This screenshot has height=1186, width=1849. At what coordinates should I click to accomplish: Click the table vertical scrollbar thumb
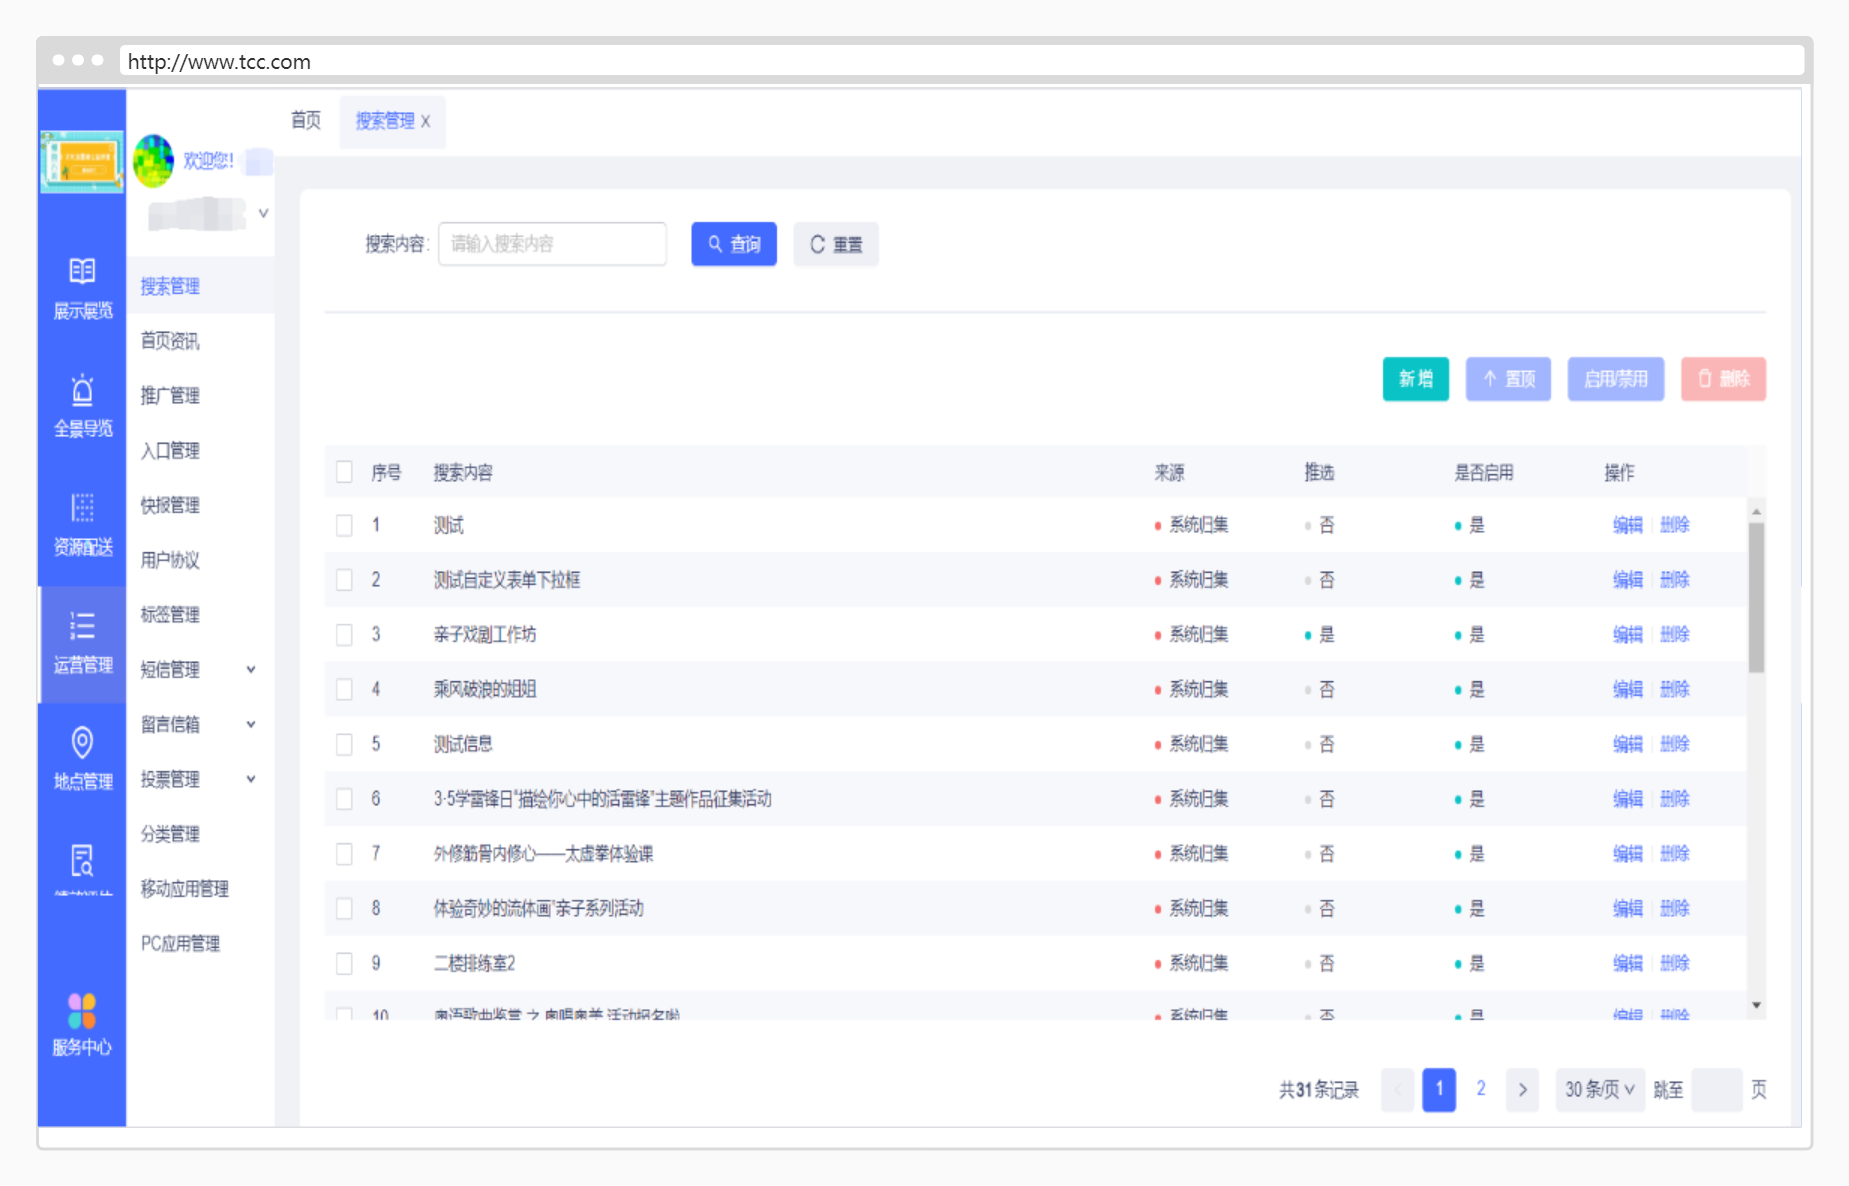1756,598
